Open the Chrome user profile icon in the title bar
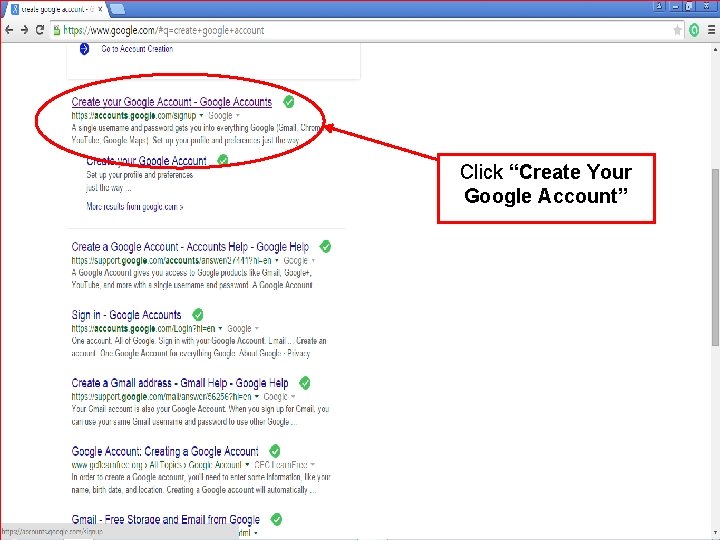Viewport: 720px width, 540px height. pyautogui.click(x=659, y=6)
